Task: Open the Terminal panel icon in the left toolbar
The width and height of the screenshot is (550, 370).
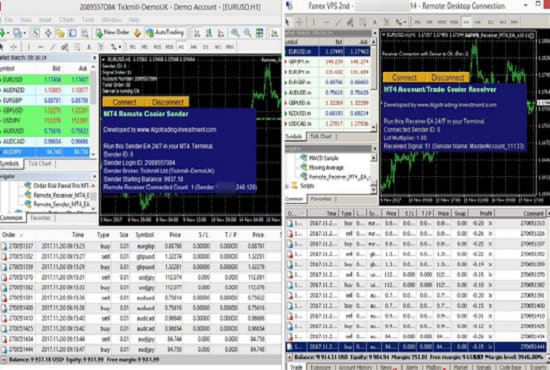Action: pyautogui.click(x=73, y=33)
